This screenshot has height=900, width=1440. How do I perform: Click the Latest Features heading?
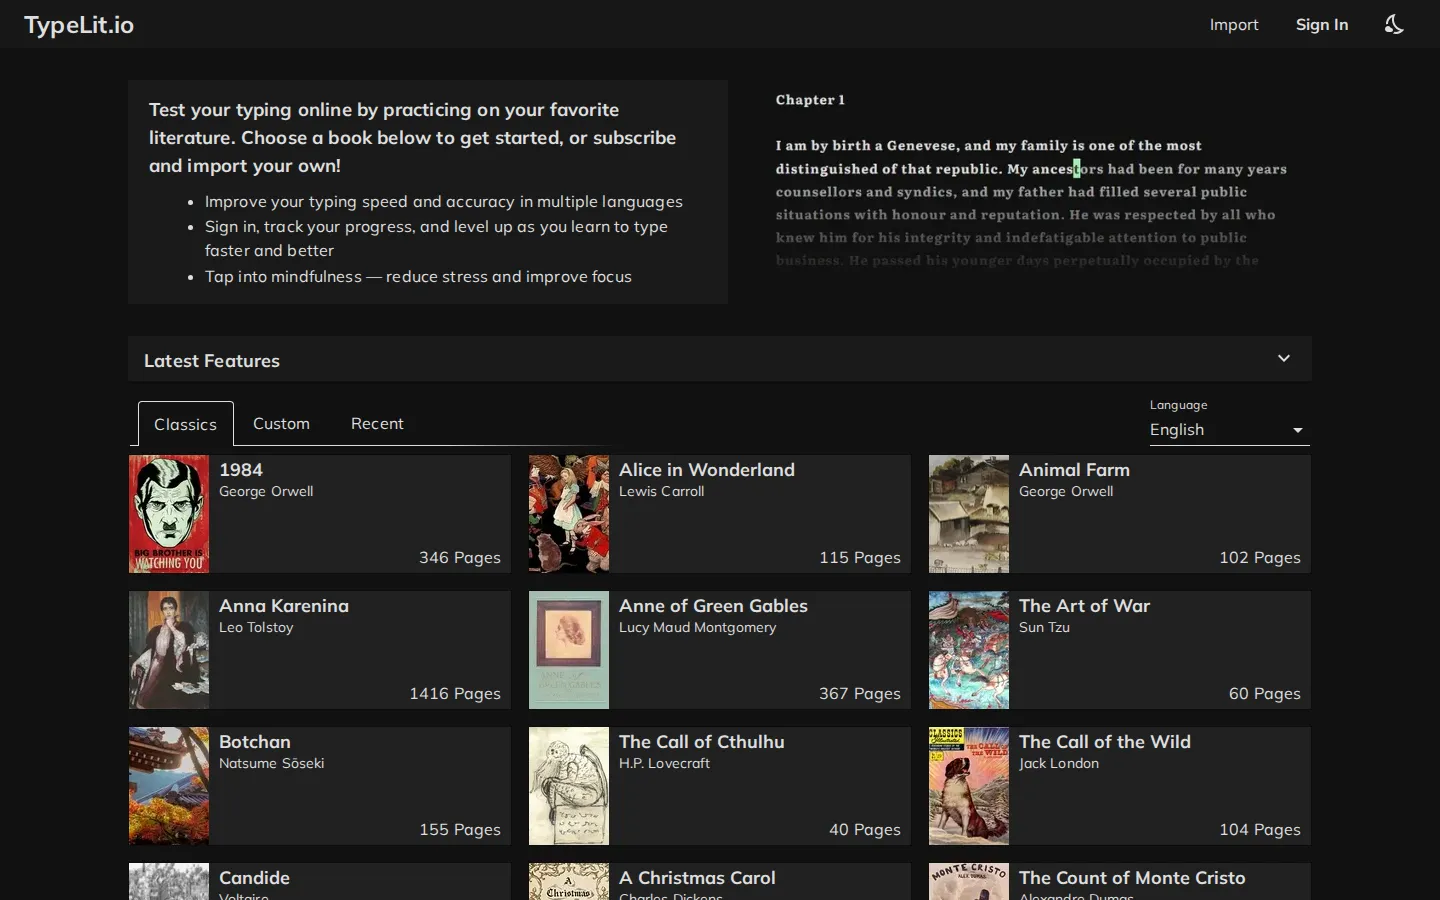[212, 361]
